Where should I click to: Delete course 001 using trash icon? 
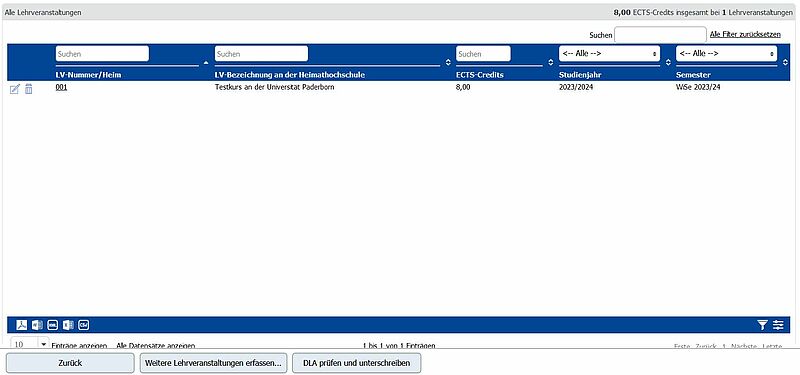pos(29,89)
